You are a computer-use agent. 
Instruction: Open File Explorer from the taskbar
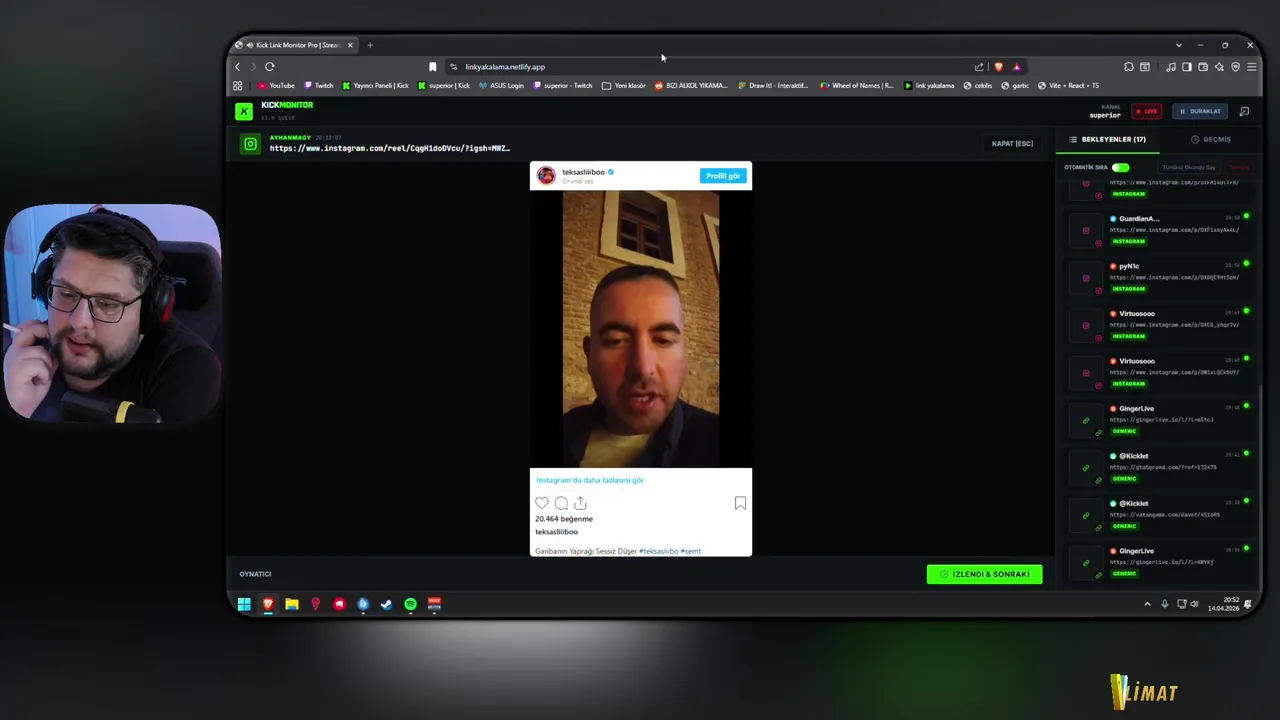292,604
